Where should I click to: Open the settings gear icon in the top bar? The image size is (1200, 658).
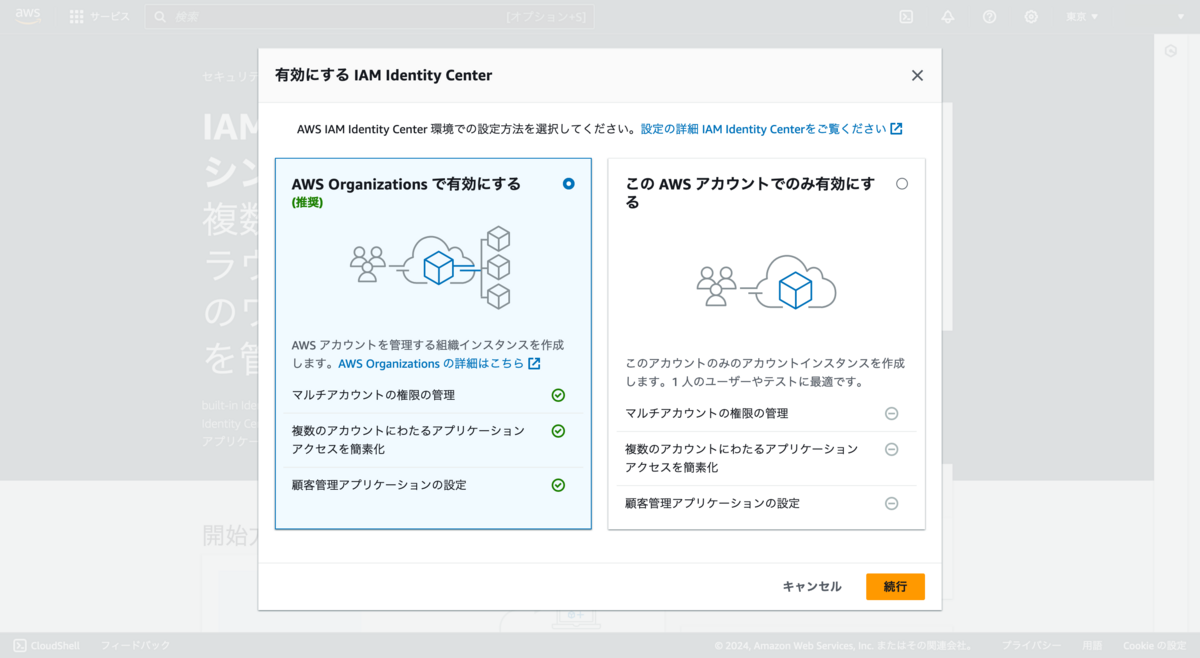tap(1031, 17)
